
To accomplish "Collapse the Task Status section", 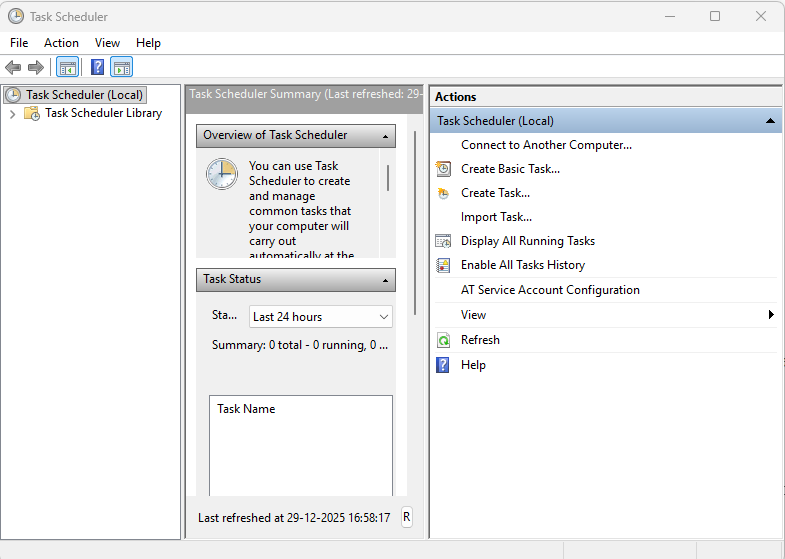I will click(384, 280).
